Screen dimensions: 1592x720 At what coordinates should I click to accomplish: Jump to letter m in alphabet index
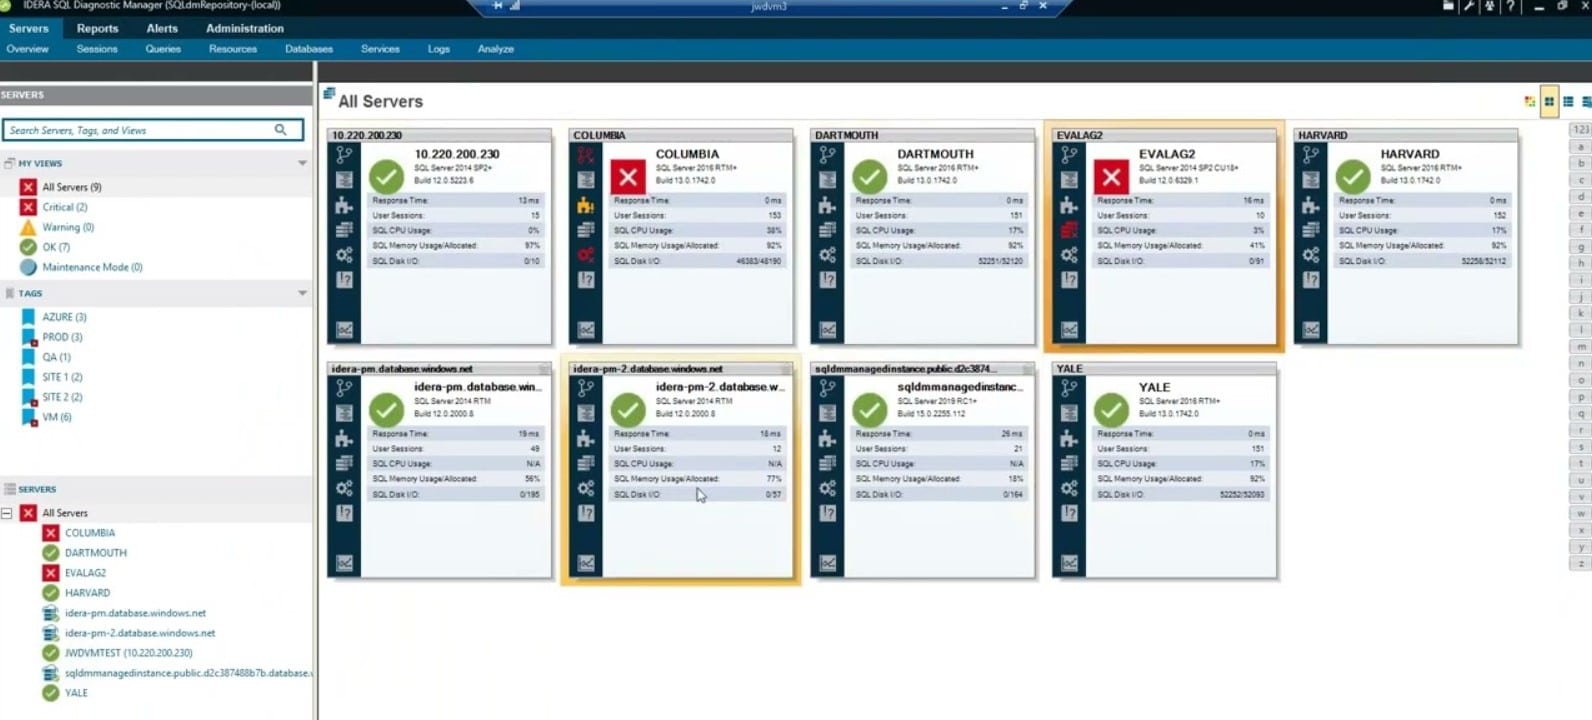[1581, 347]
